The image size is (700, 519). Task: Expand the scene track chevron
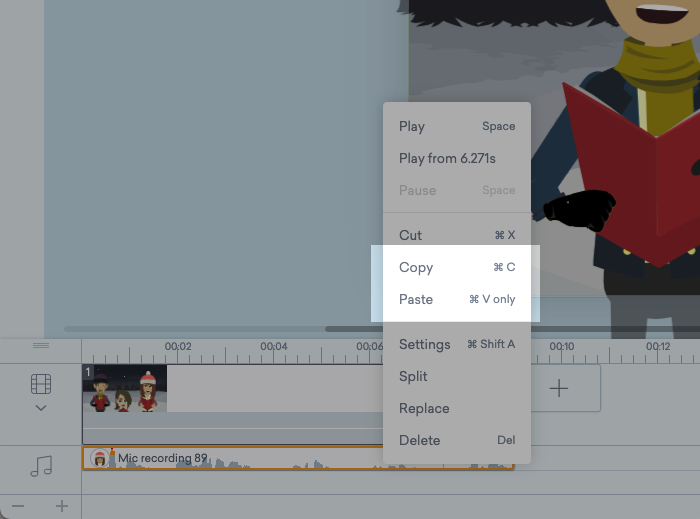point(41,408)
